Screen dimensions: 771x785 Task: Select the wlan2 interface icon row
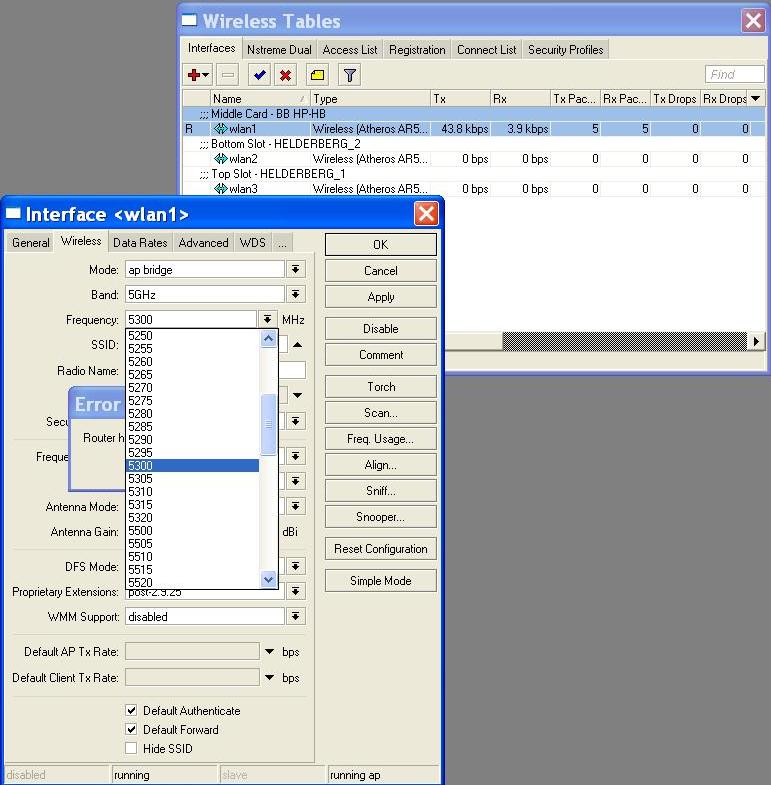[474, 159]
